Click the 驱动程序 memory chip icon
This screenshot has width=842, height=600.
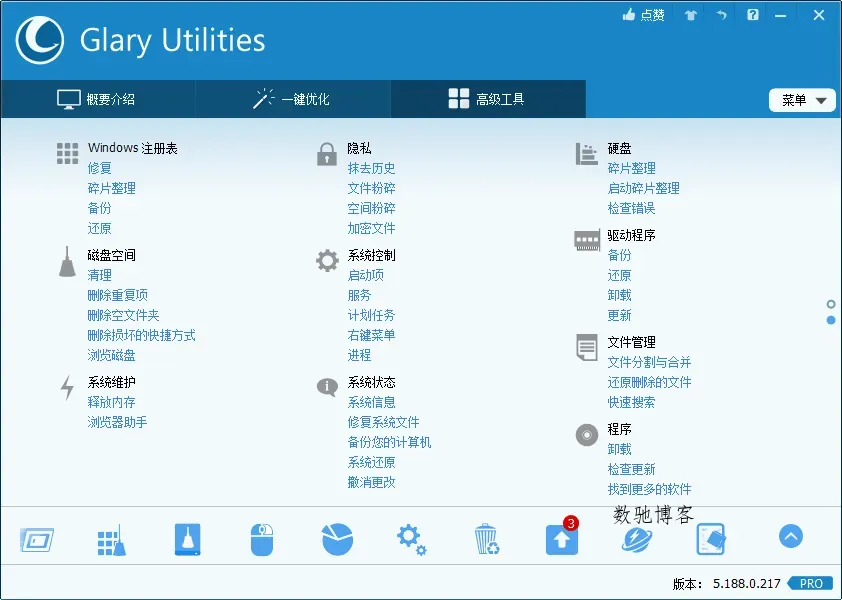coord(587,241)
